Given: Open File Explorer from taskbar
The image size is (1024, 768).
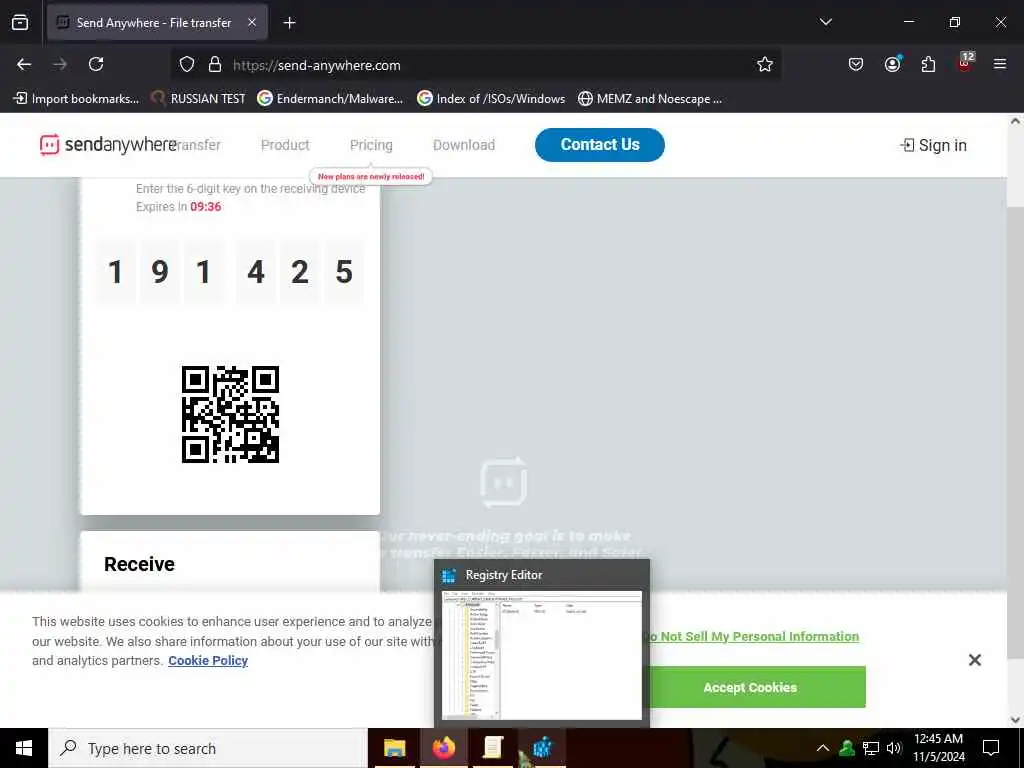Looking at the screenshot, I should [x=394, y=748].
